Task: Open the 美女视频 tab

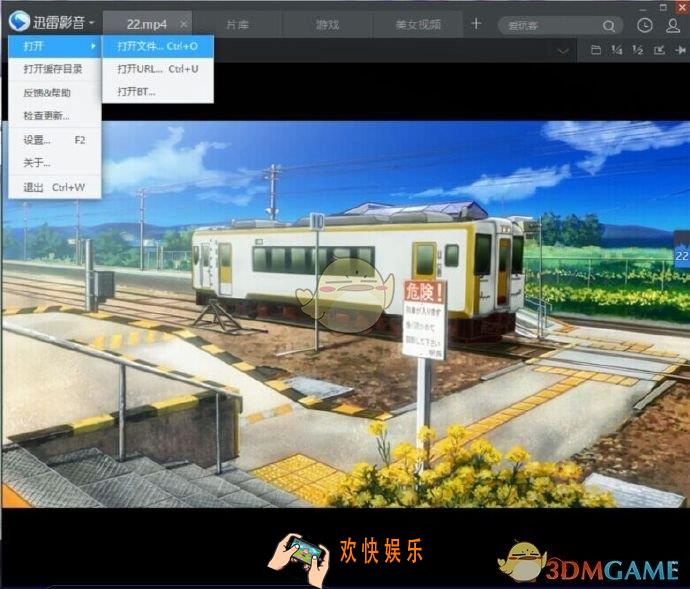Action: (418, 24)
